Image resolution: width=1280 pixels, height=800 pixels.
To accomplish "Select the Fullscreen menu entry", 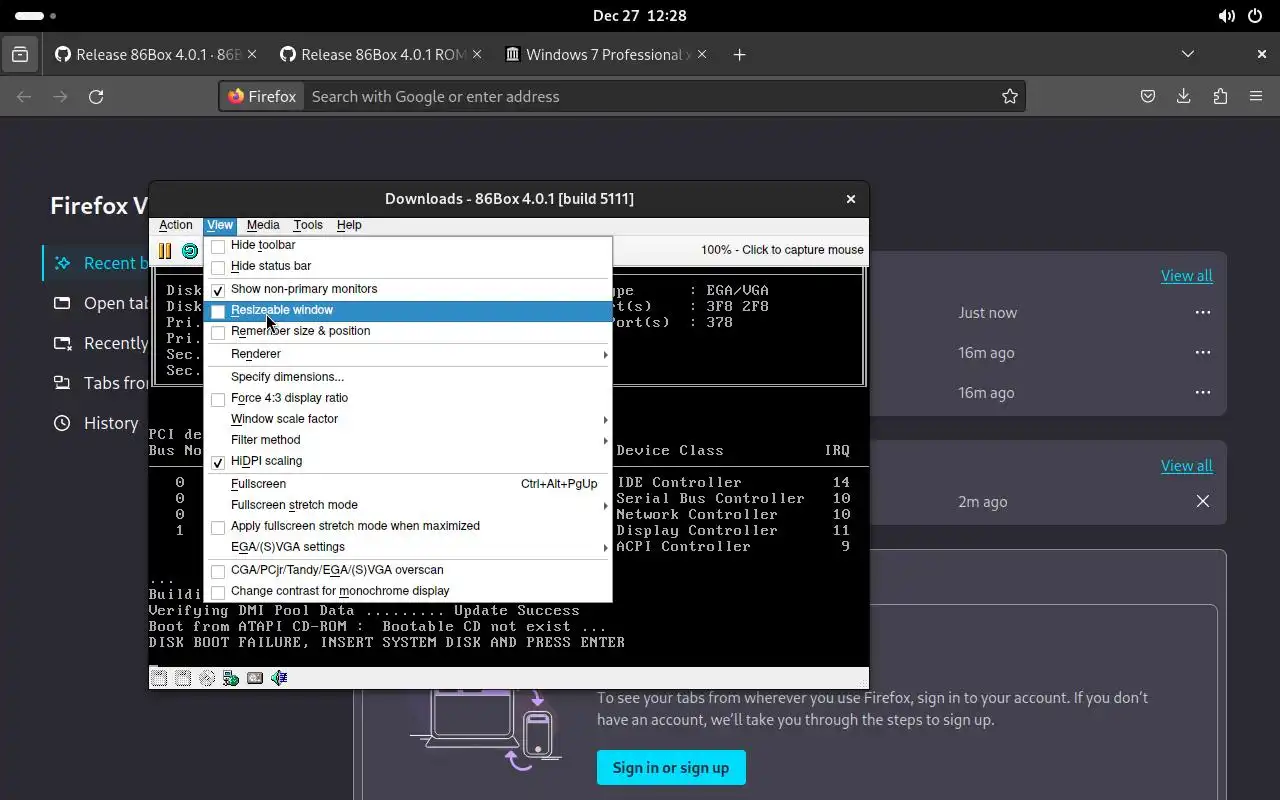I will point(408,484).
